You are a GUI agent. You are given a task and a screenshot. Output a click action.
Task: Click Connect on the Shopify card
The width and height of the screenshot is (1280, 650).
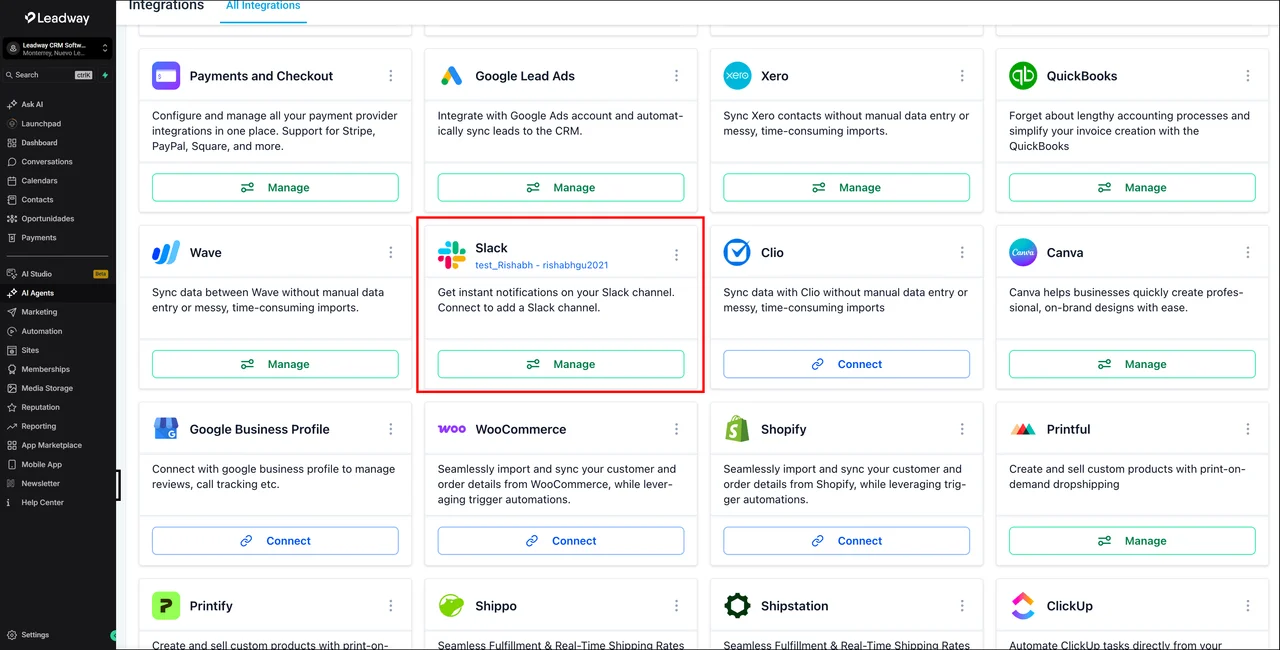[x=847, y=541]
